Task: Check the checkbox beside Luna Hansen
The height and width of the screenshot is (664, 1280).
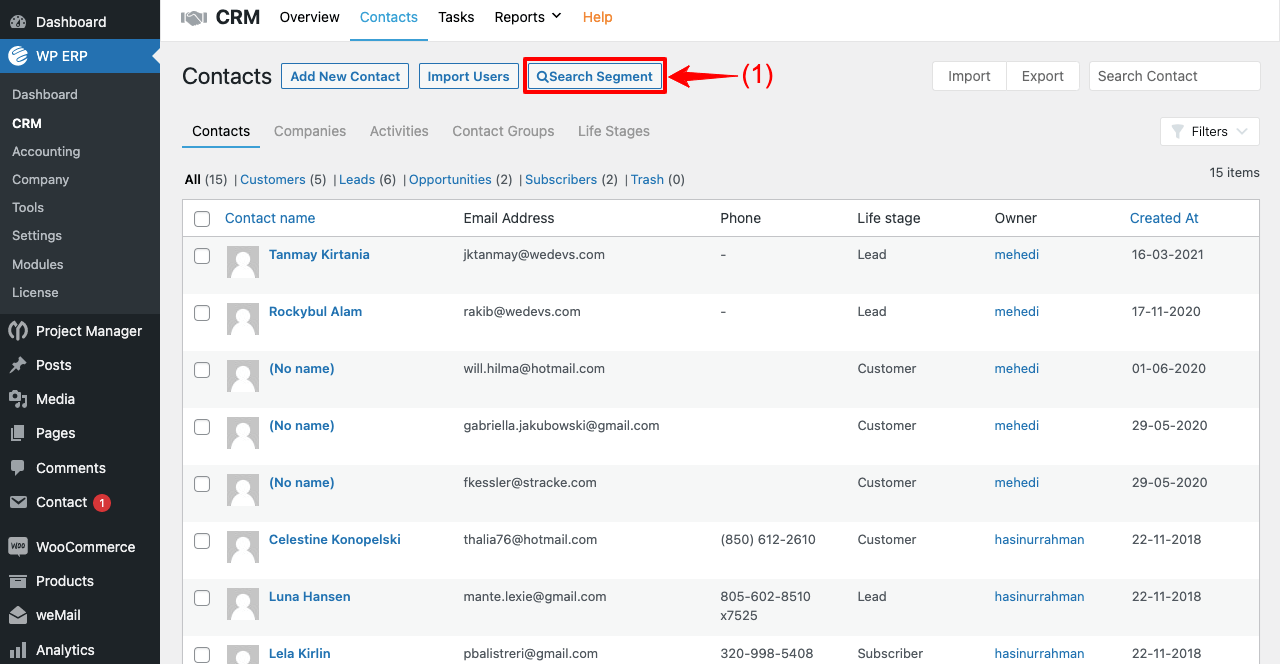Action: pyautogui.click(x=202, y=598)
